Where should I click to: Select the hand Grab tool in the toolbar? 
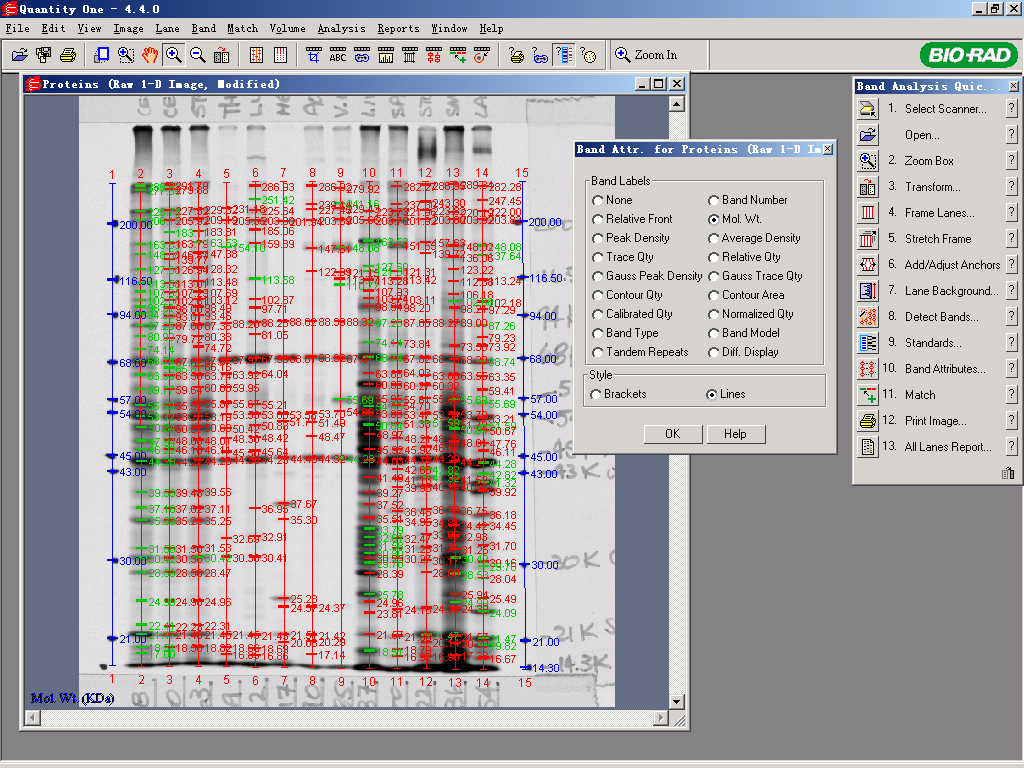click(x=150, y=55)
